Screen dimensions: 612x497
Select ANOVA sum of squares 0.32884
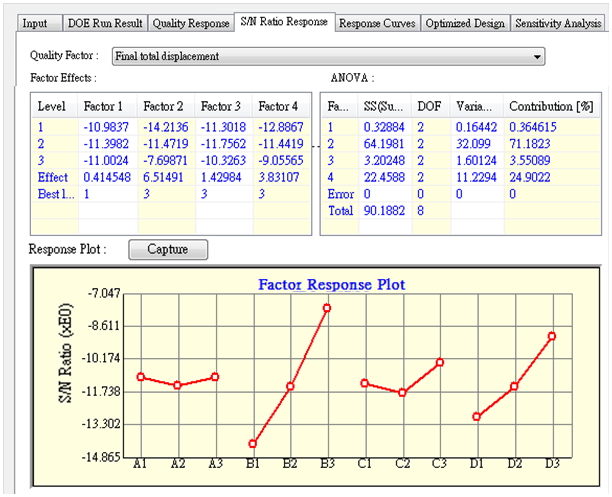click(384, 127)
